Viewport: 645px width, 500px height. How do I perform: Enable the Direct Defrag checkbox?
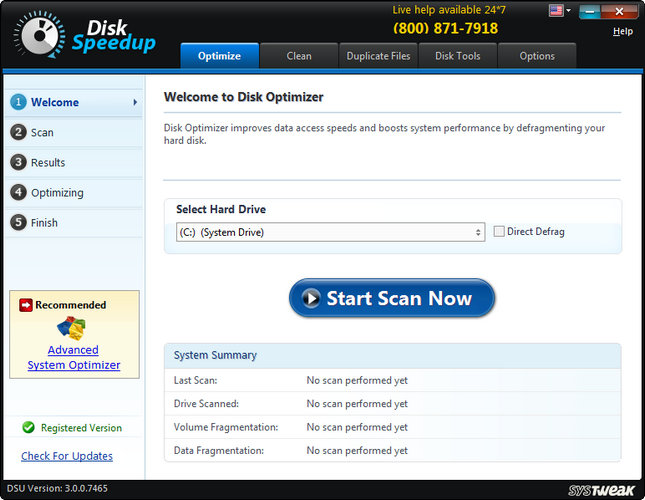pos(499,231)
